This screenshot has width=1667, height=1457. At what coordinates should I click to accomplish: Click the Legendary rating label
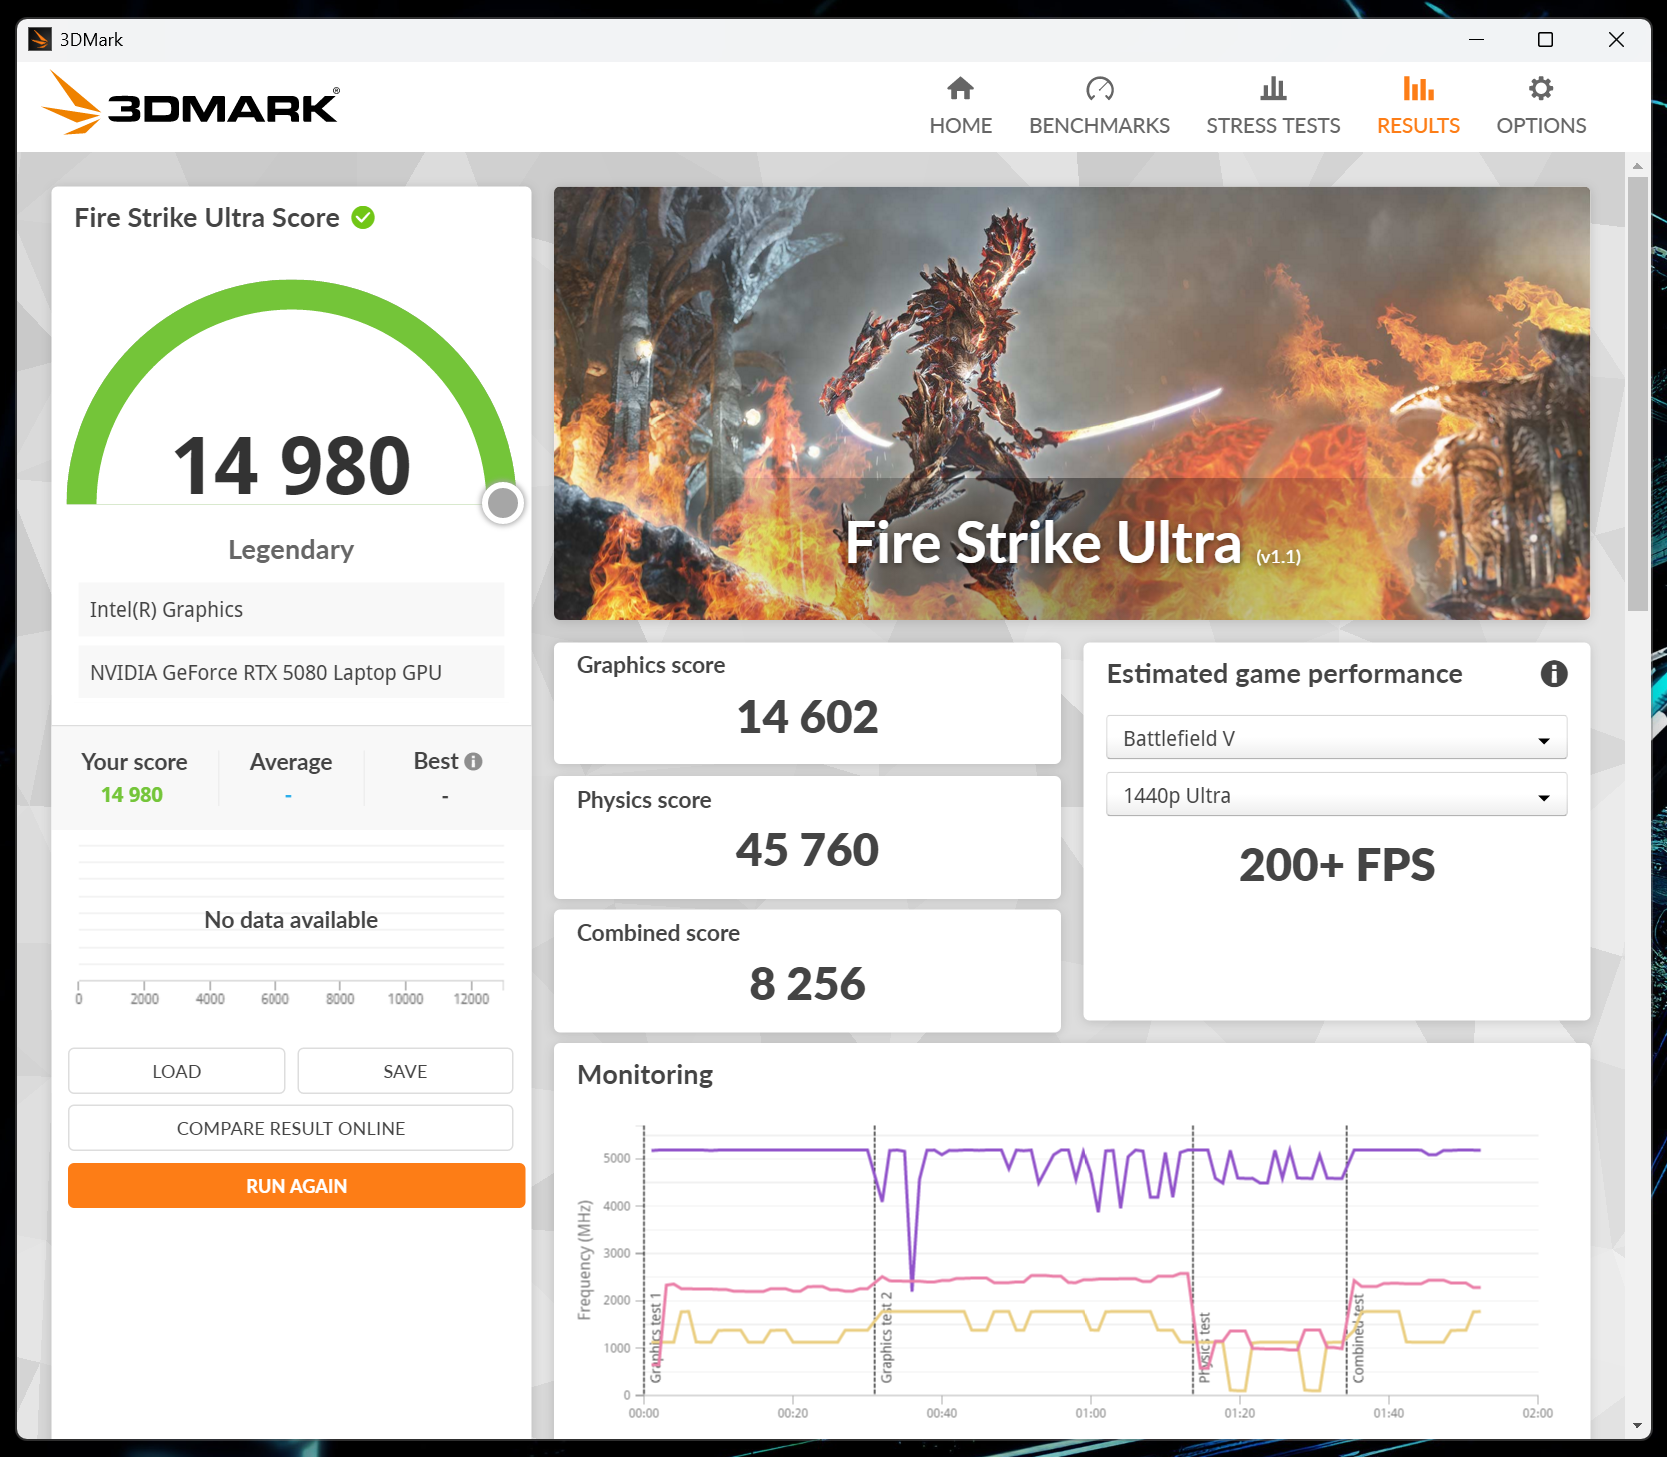coord(291,550)
